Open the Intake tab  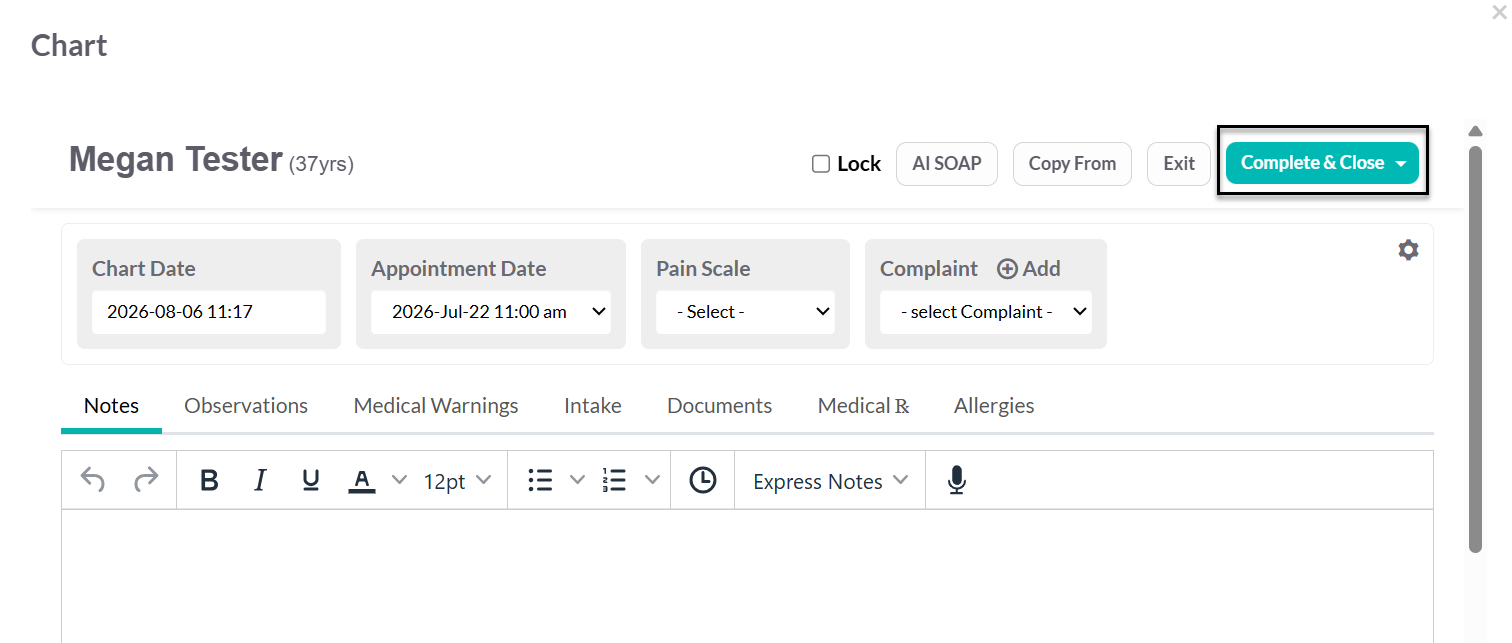click(x=593, y=406)
